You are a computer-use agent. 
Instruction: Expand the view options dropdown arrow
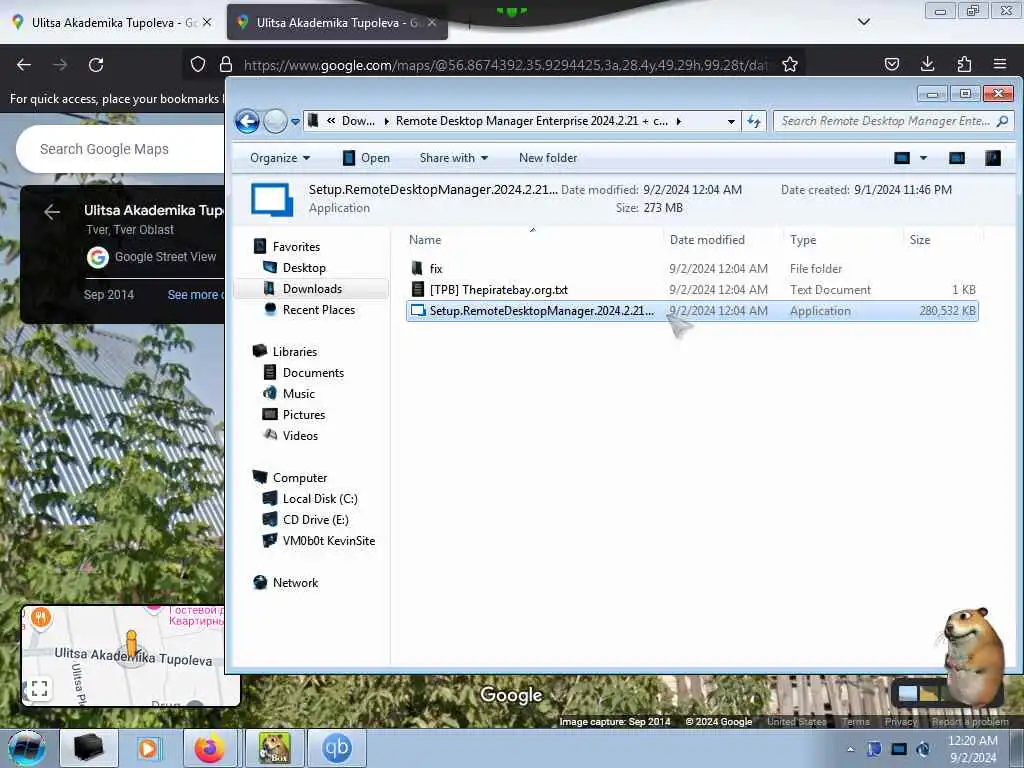tap(923, 158)
